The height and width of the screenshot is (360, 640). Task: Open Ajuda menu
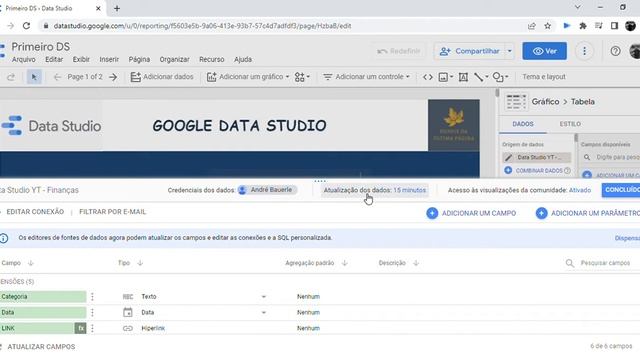tap(243, 60)
